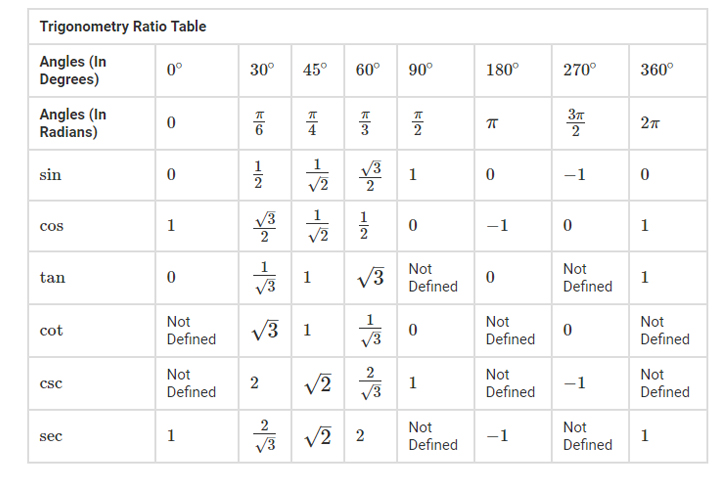Select the 180° column header

[502, 70]
